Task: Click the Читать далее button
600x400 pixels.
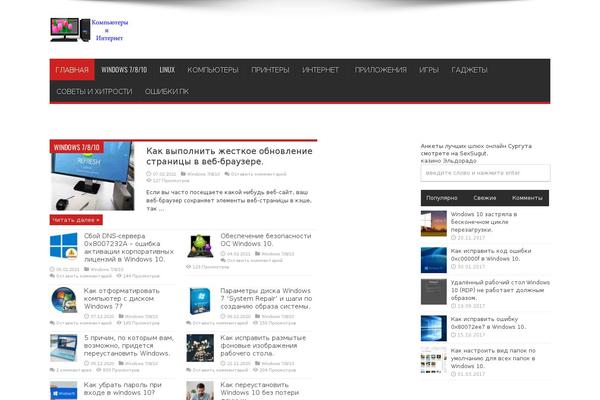Action: (x=76, y=220)
